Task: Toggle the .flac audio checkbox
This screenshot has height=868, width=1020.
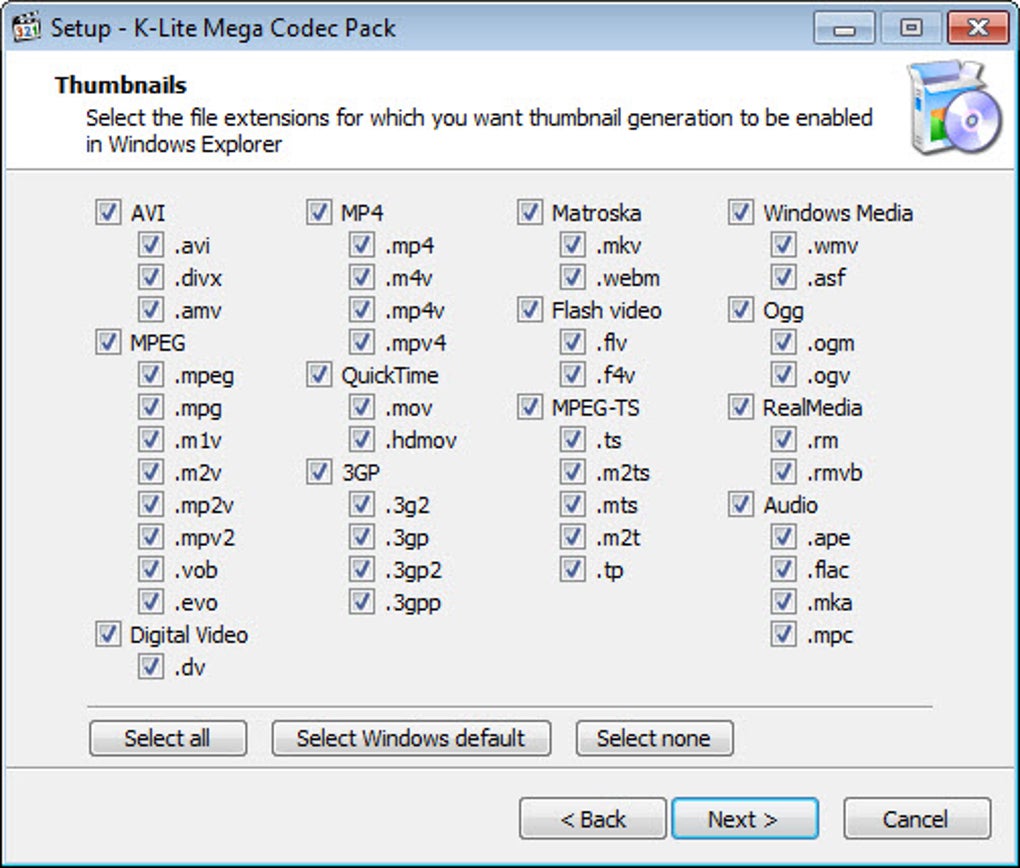Action: [x=784, y=570]
